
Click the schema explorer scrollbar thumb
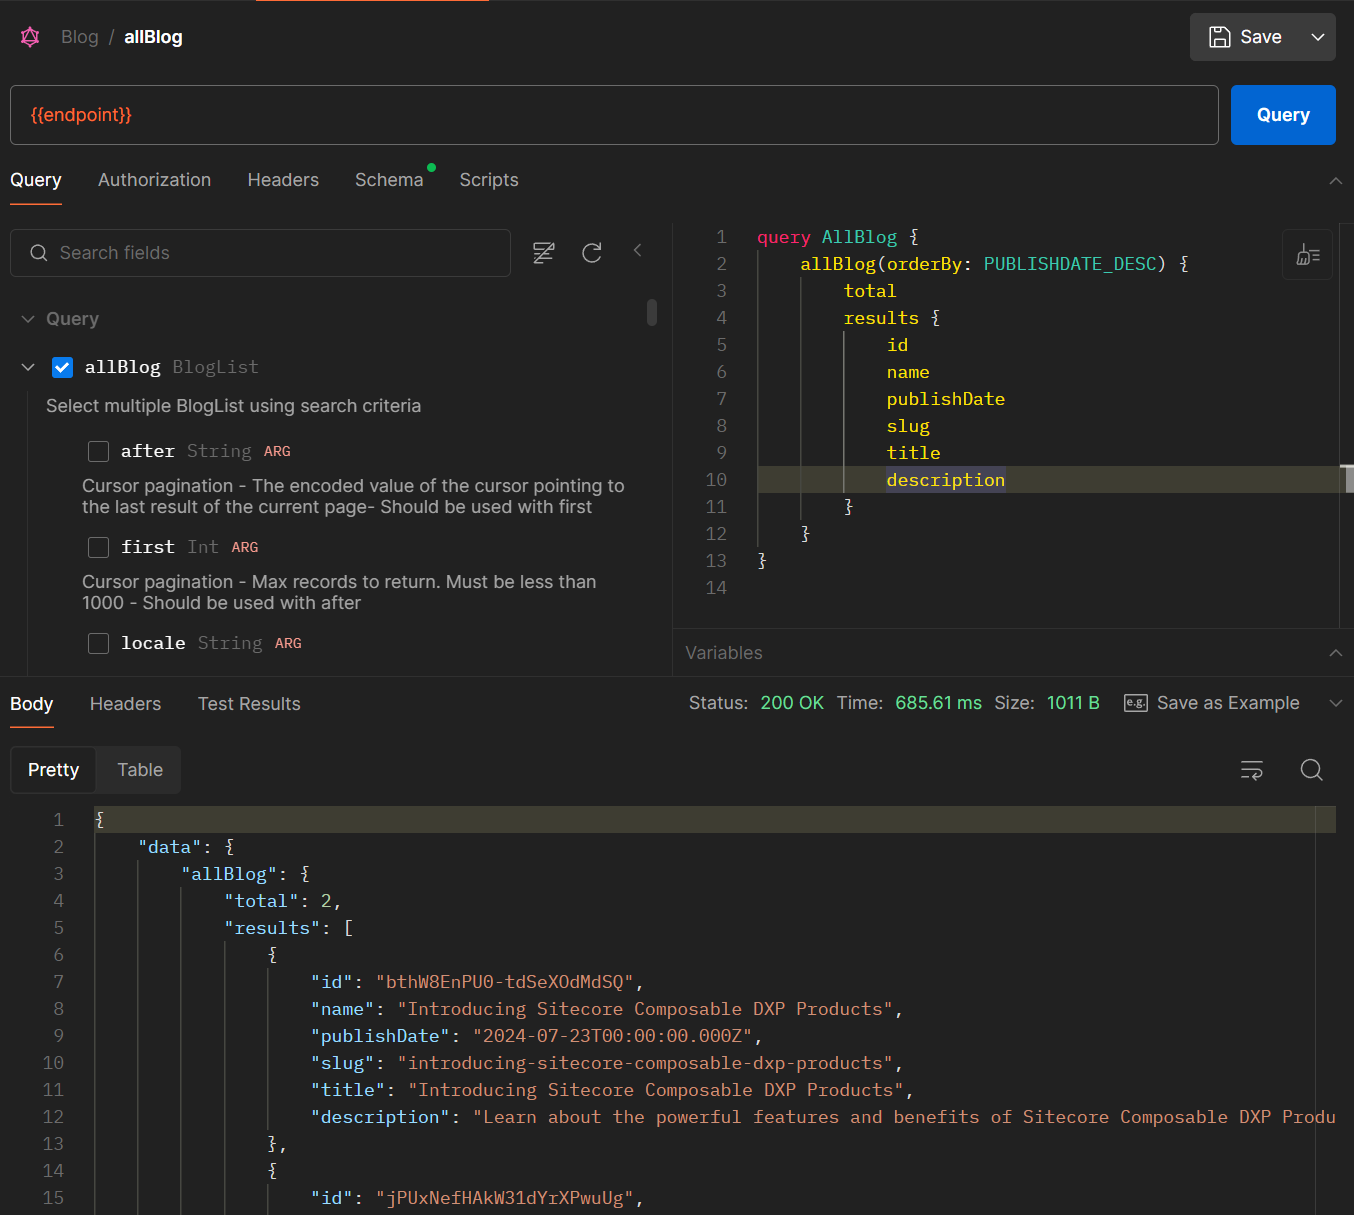(652, 312)
